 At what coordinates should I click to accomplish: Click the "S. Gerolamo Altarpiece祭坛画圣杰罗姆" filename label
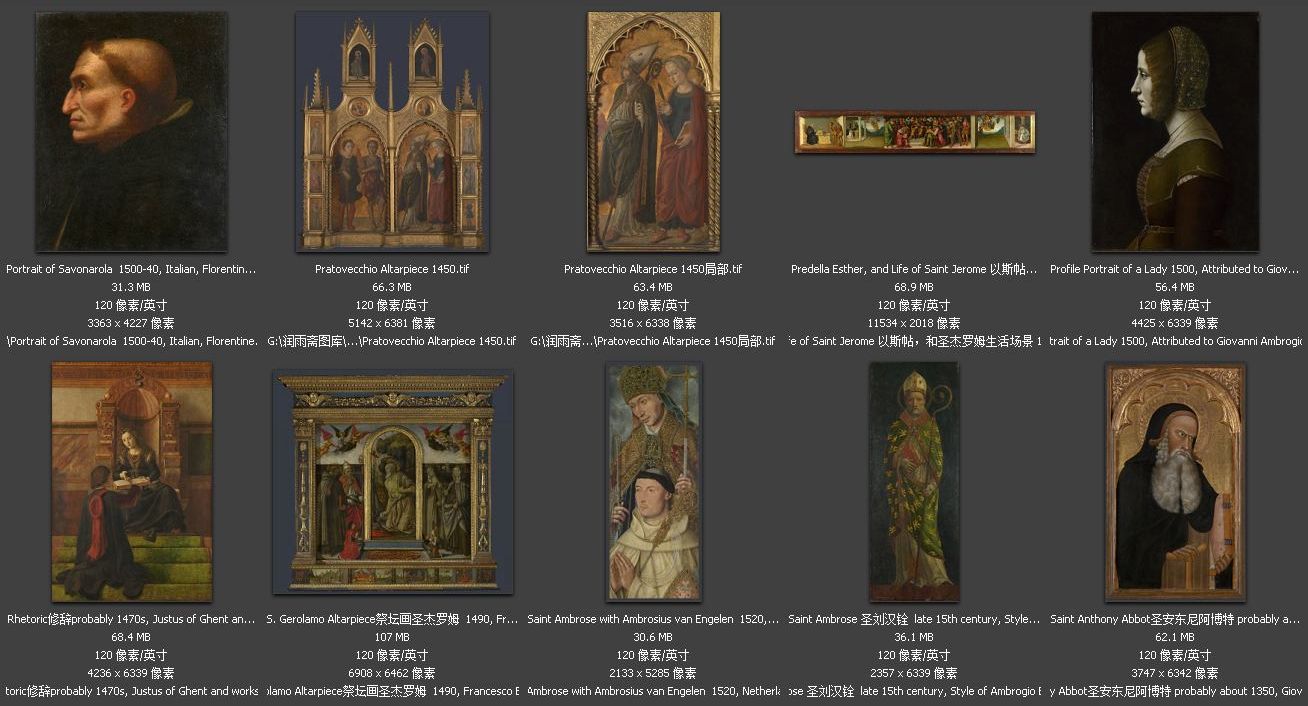tap(392, 620)
